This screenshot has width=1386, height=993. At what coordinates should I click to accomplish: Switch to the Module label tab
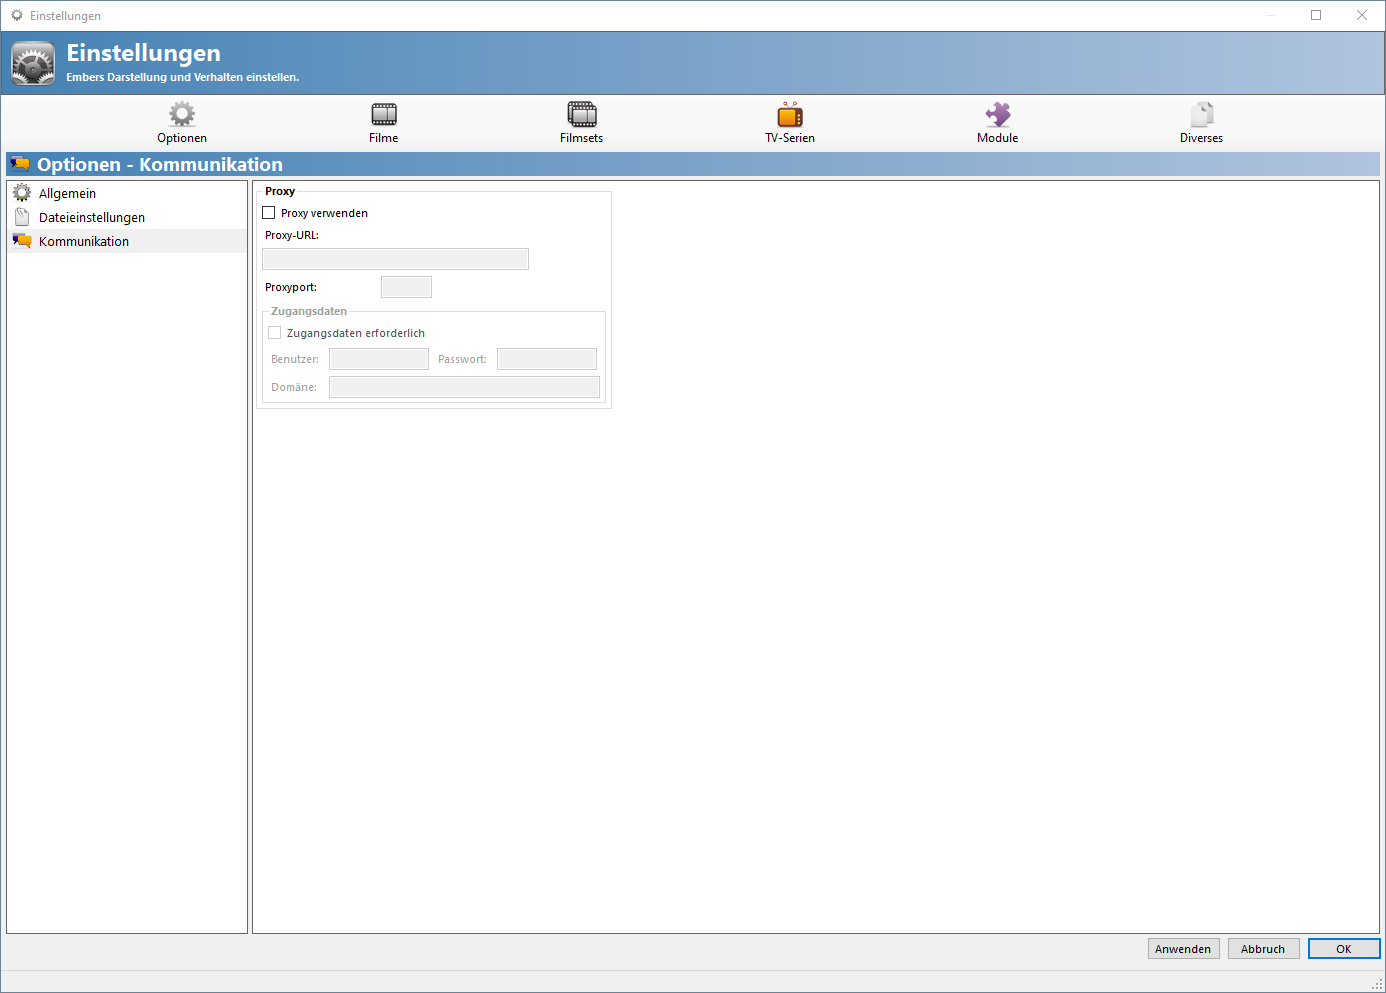click(x=998, y=138)
